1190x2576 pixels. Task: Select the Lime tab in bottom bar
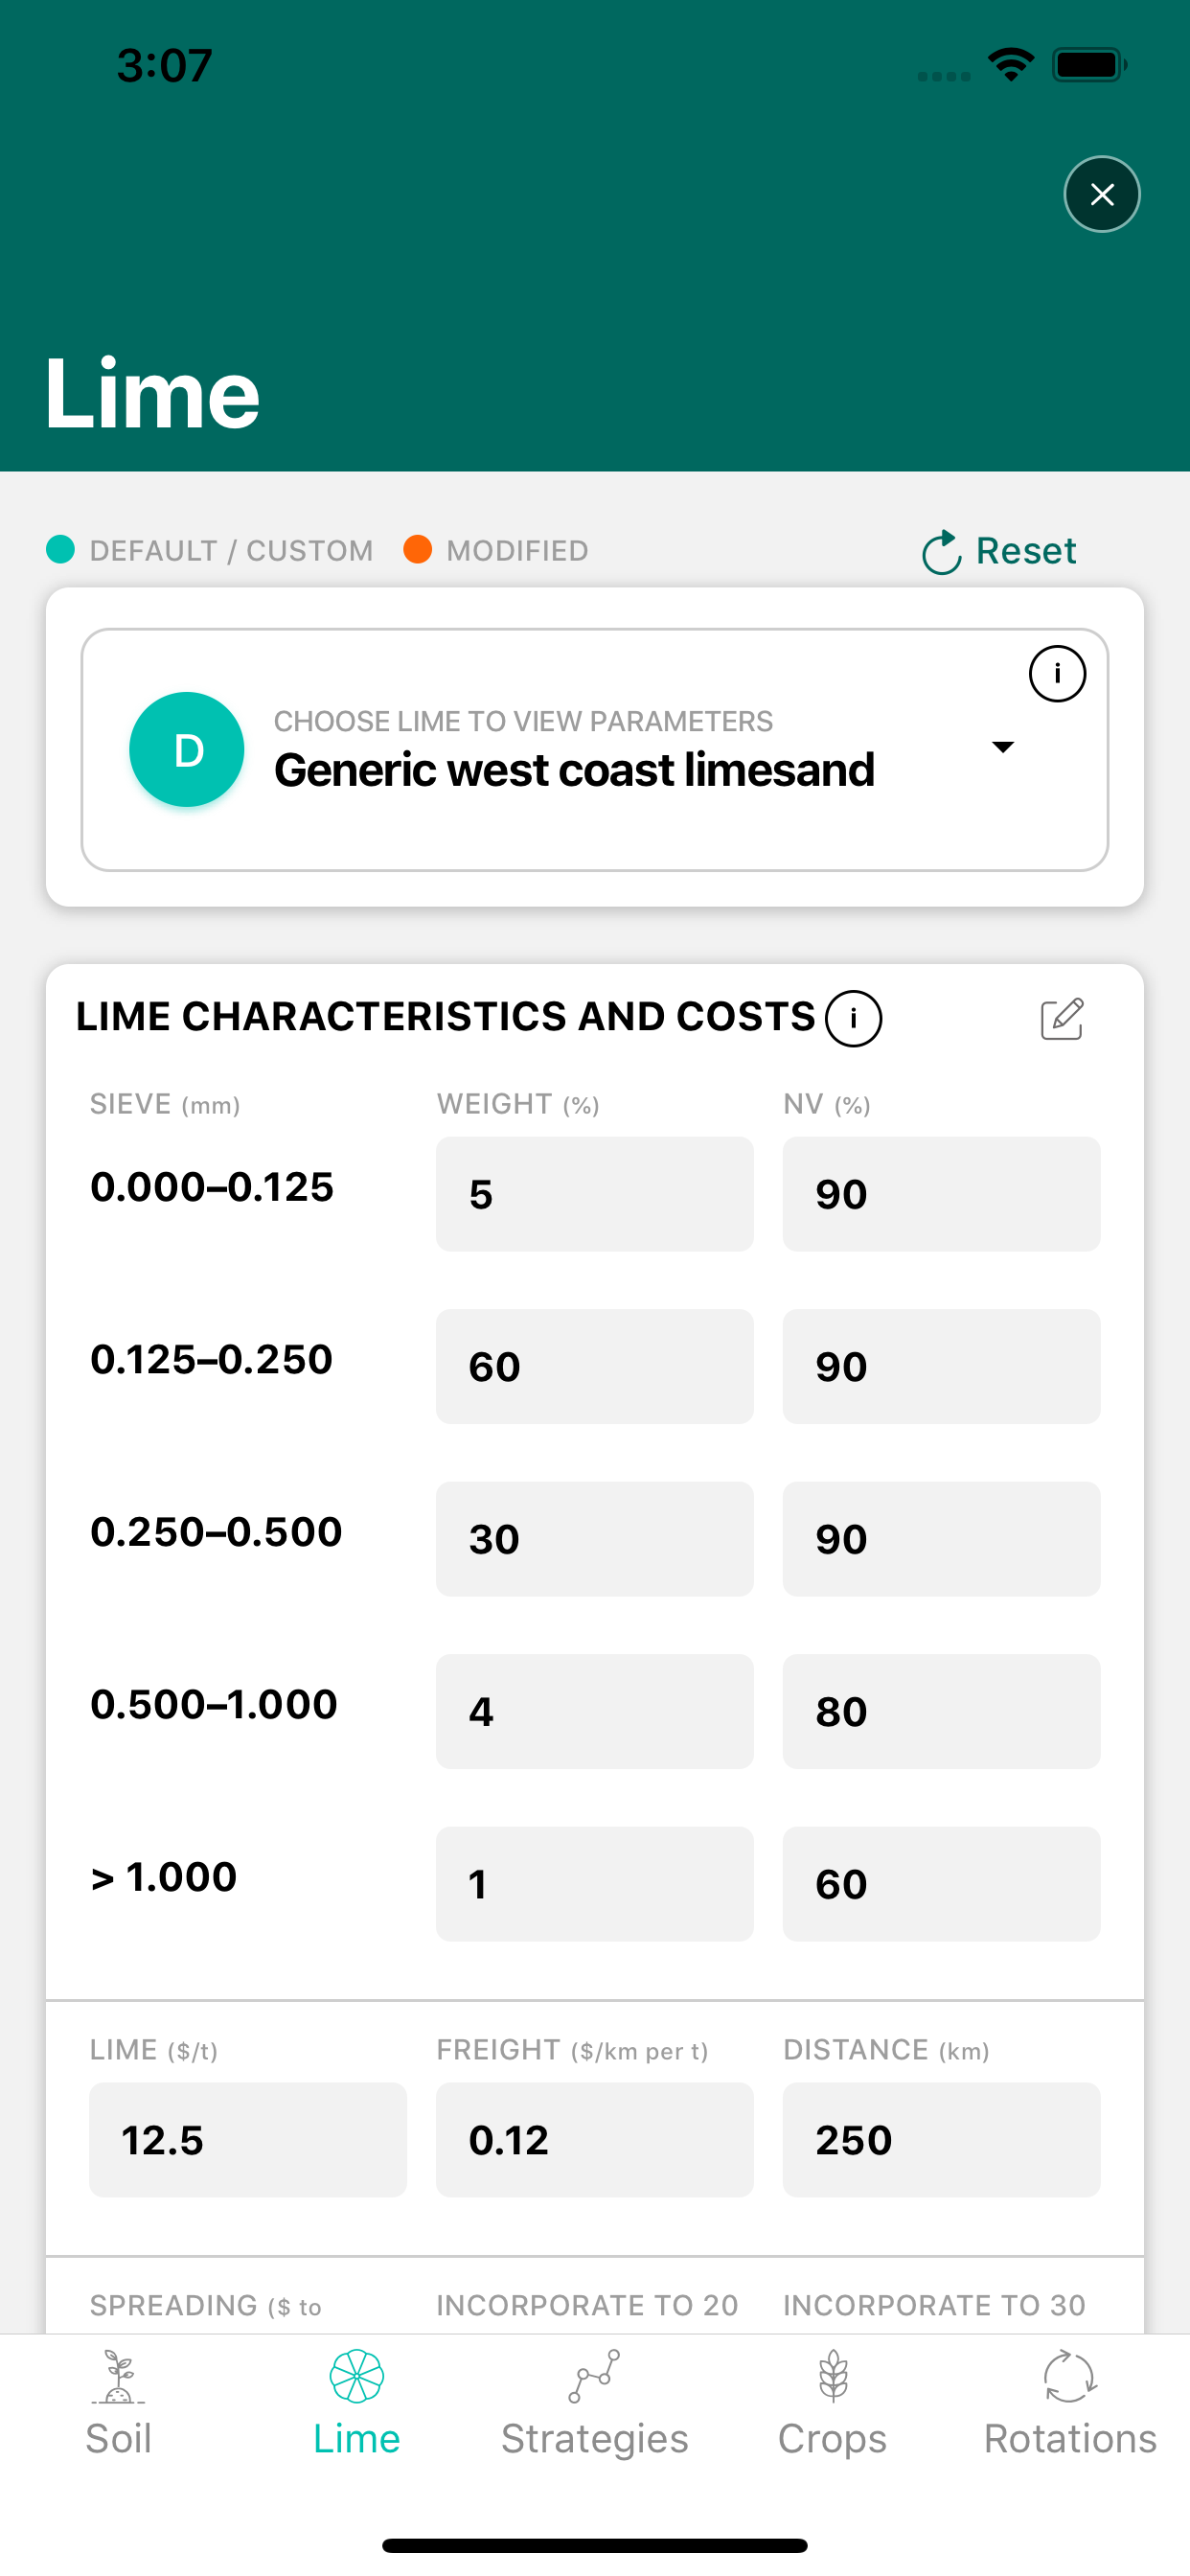tap(356, 2403)
